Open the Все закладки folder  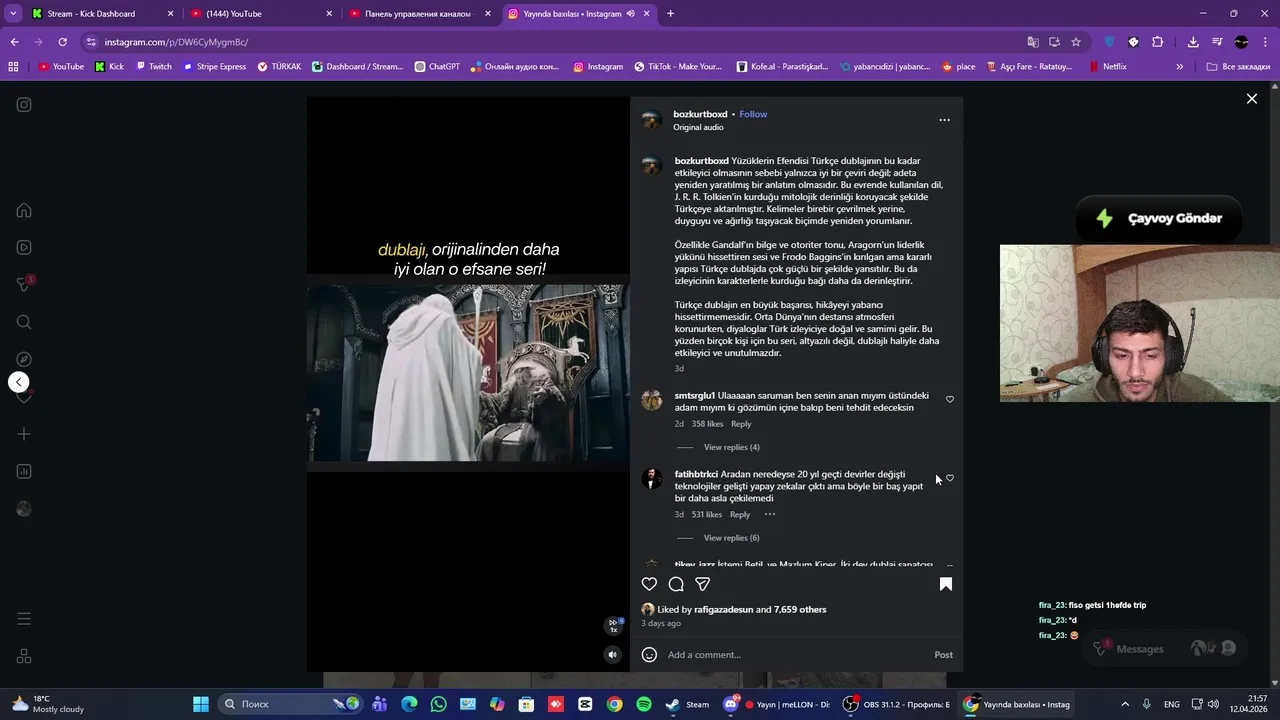[x=1238, y=67]
